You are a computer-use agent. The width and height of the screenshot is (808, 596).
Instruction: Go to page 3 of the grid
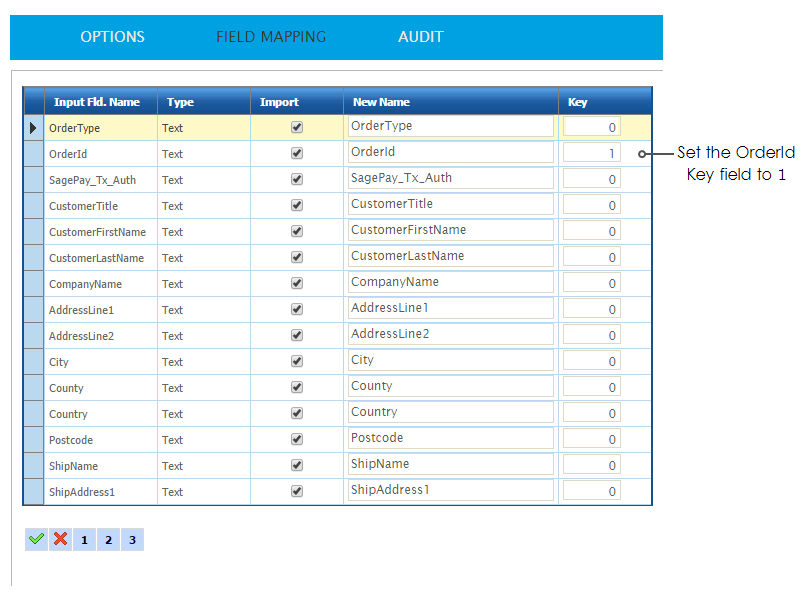point(132,540)
